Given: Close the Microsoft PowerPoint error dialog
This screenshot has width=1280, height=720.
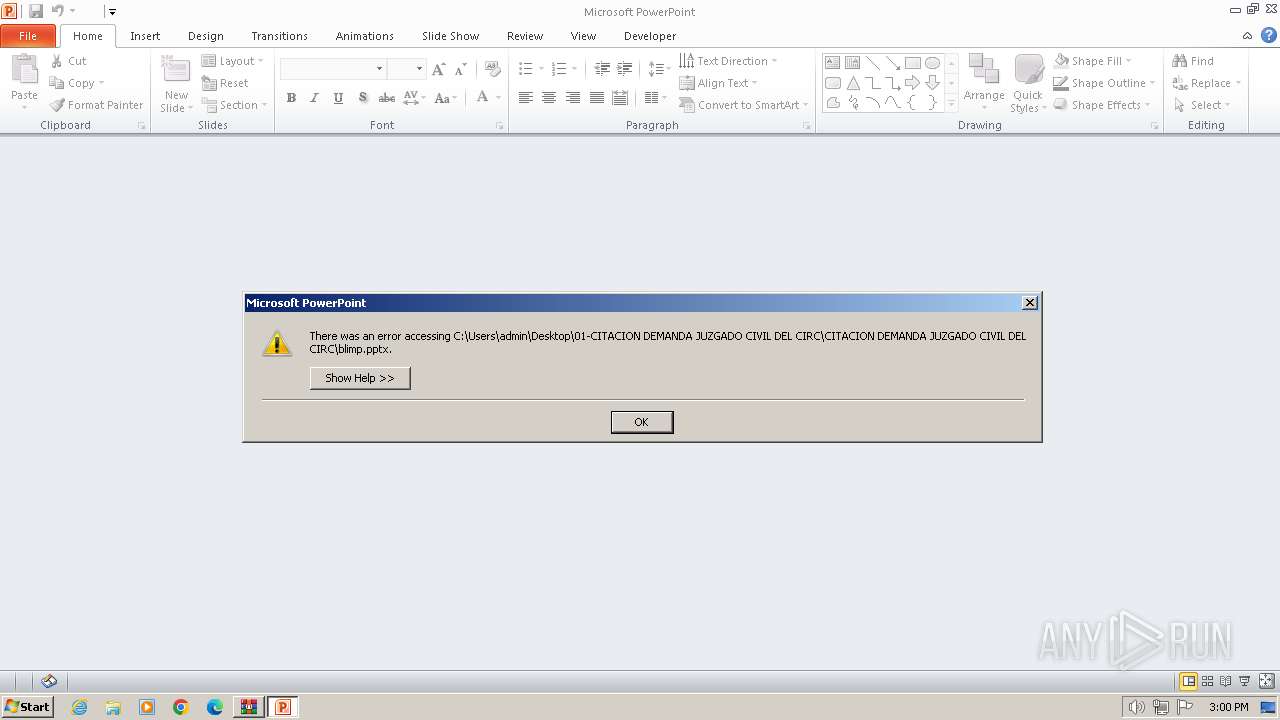Looking at the screenshot, I should tap(1030, 303).
